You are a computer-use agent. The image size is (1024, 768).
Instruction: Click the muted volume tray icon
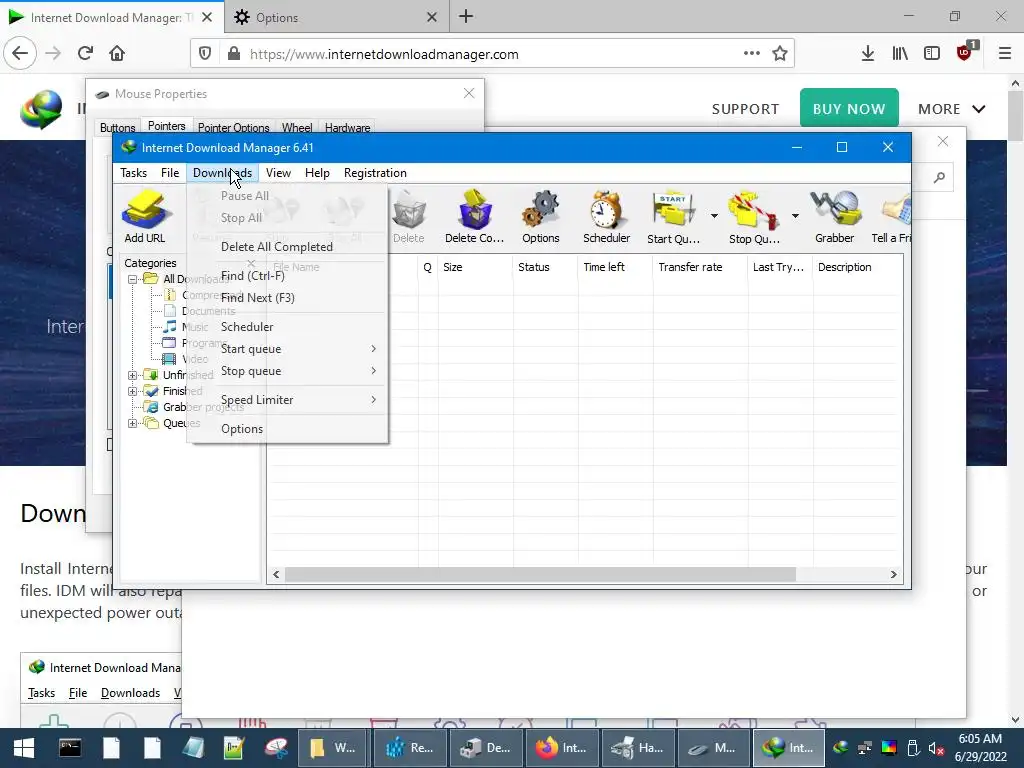coord(936,749)
